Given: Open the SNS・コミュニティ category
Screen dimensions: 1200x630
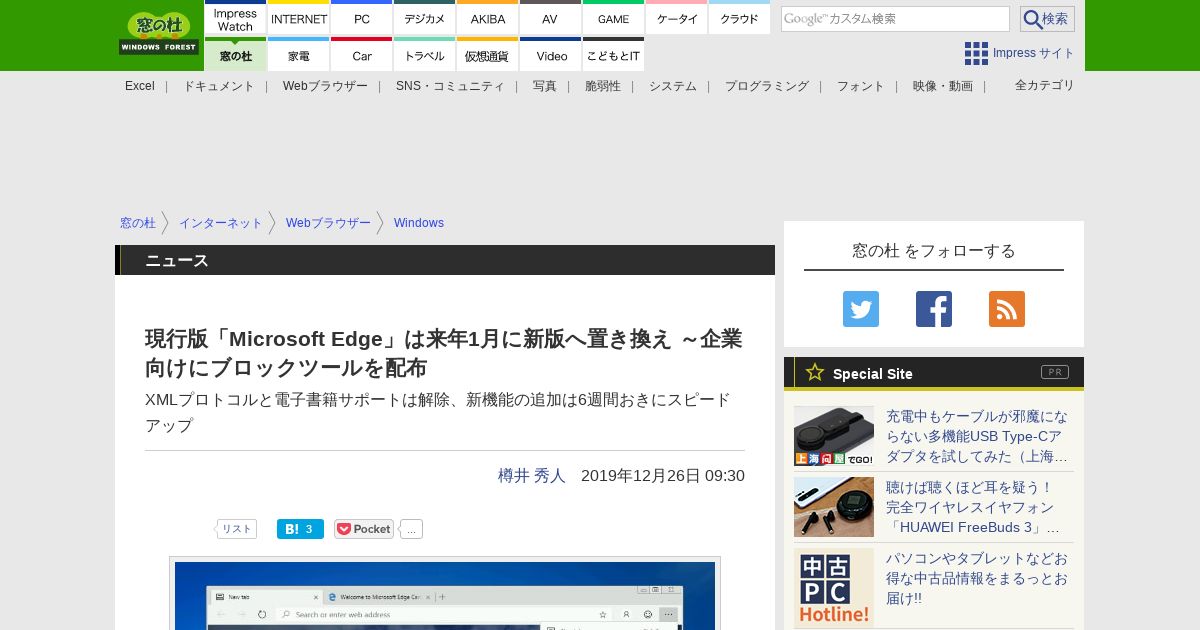Looking at the screenshot, I should tap(450, 86).
